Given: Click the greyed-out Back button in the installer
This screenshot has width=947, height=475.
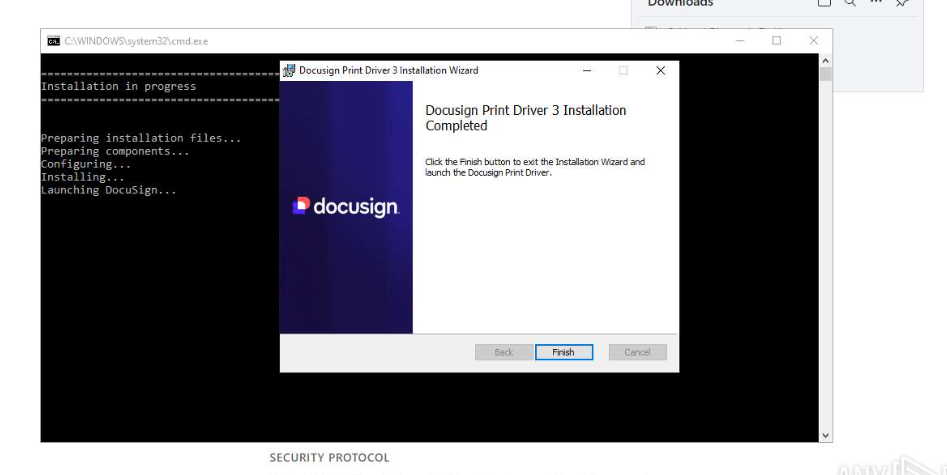Looking at the screenshot, I should pos(504,352).
